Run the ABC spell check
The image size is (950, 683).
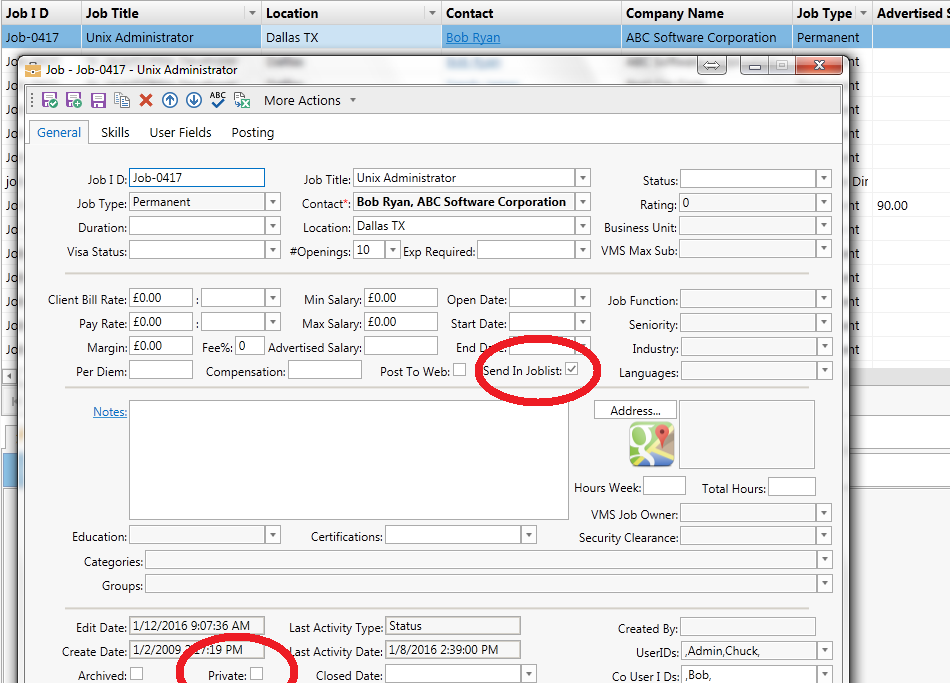(218, 100)
